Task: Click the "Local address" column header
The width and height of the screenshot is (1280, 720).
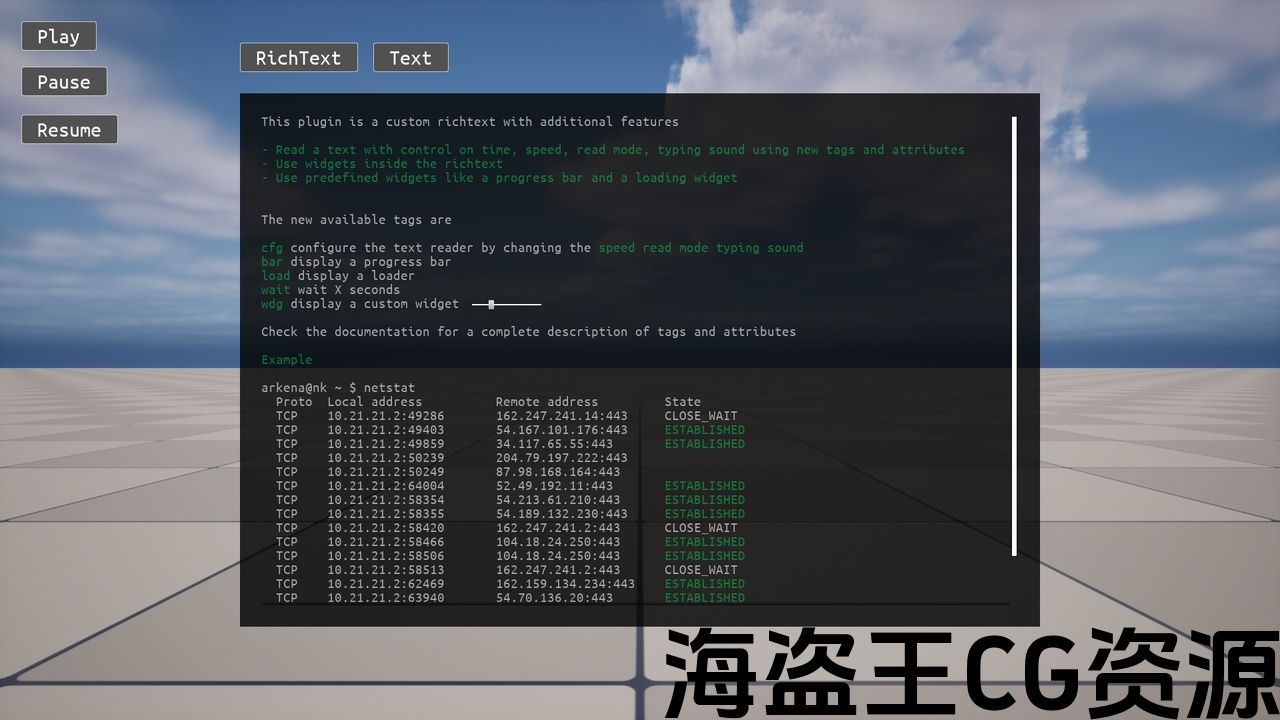Action: [x=374, y=402]
